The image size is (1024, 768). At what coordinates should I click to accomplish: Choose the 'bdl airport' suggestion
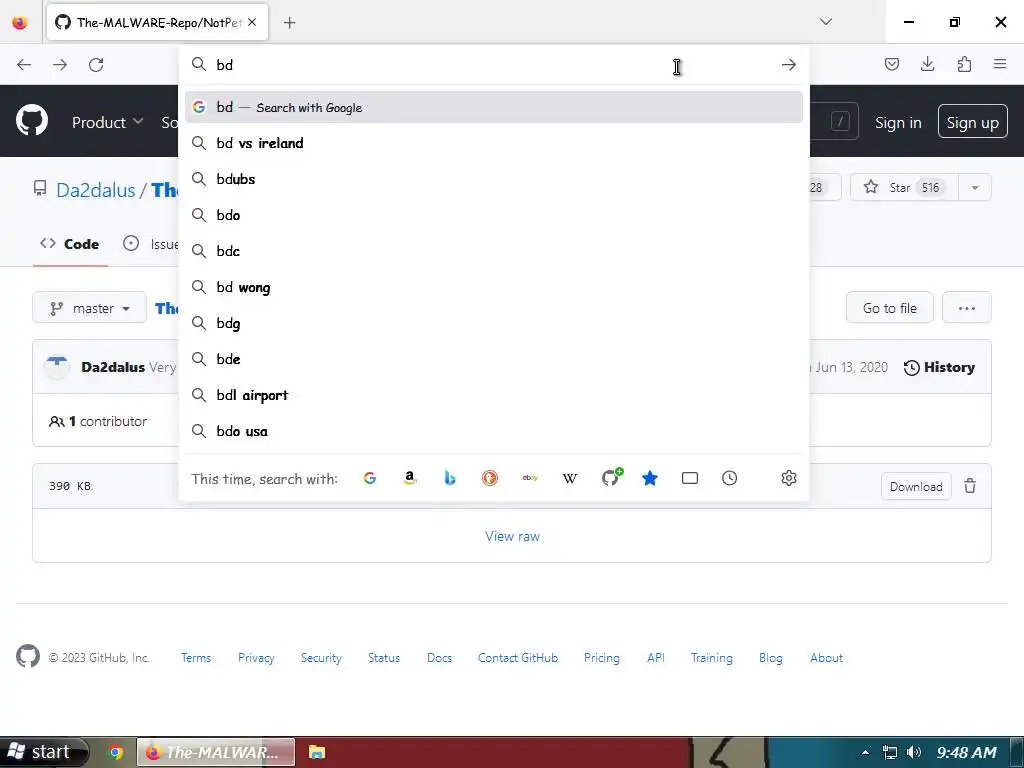494,395
